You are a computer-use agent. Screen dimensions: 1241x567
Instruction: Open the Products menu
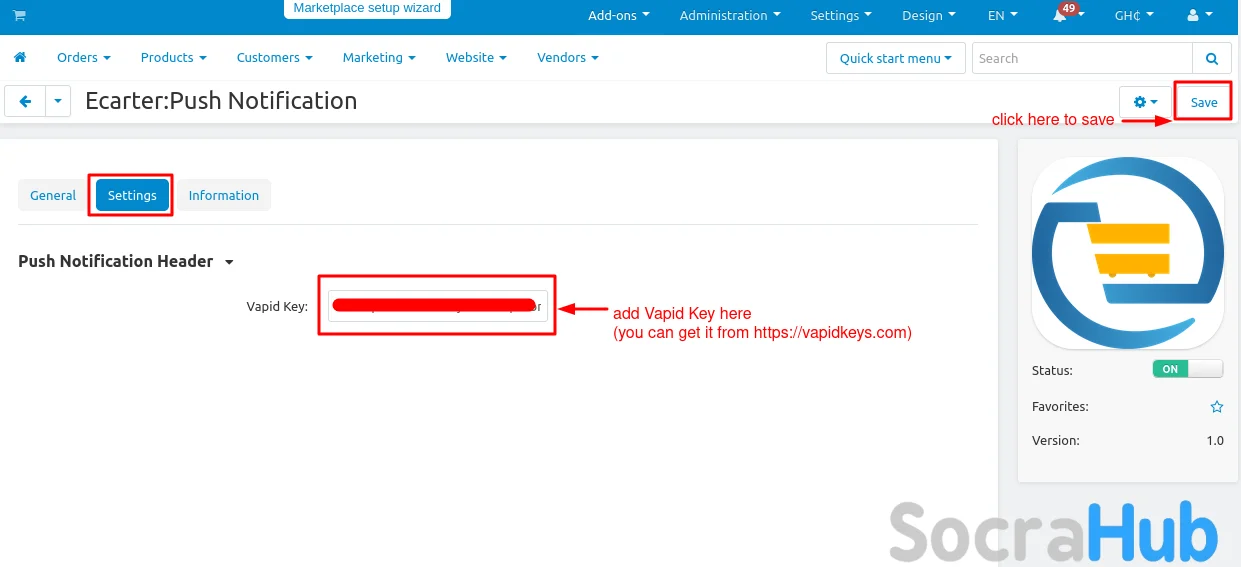173,58
